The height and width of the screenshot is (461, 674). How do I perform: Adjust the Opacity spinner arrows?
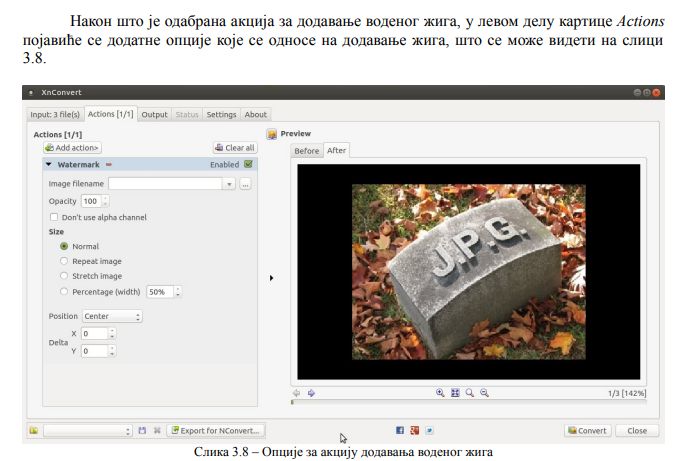[105, 201]
